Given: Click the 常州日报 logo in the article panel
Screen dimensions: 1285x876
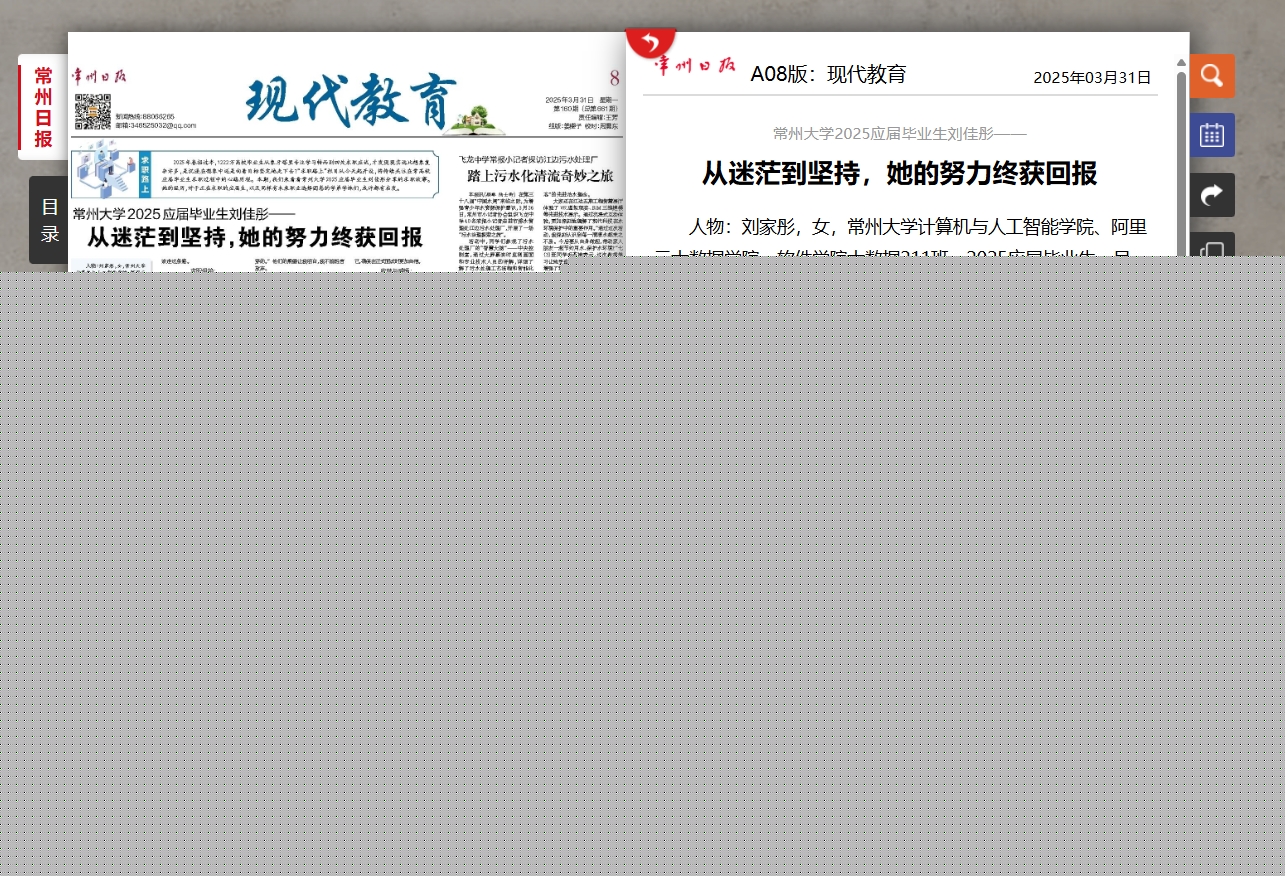Looking at the screenshot, I should 695,67.
